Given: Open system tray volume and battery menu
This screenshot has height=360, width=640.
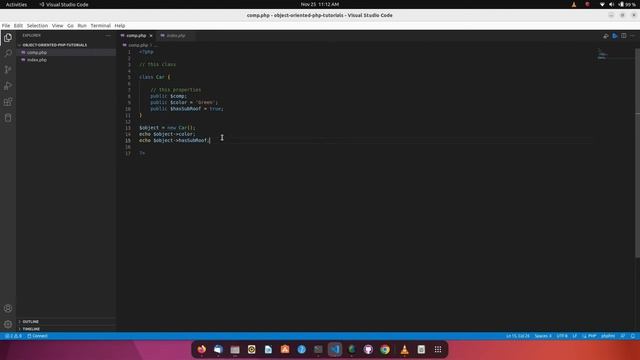Looking at the screenshot, I should coord(618,4).
